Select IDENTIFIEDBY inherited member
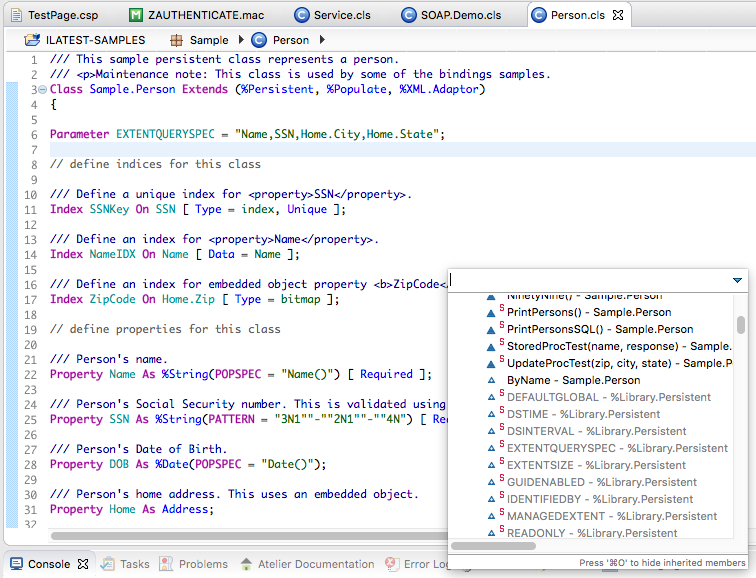Viewport: 756px width, 578px height. pos(600,499)
